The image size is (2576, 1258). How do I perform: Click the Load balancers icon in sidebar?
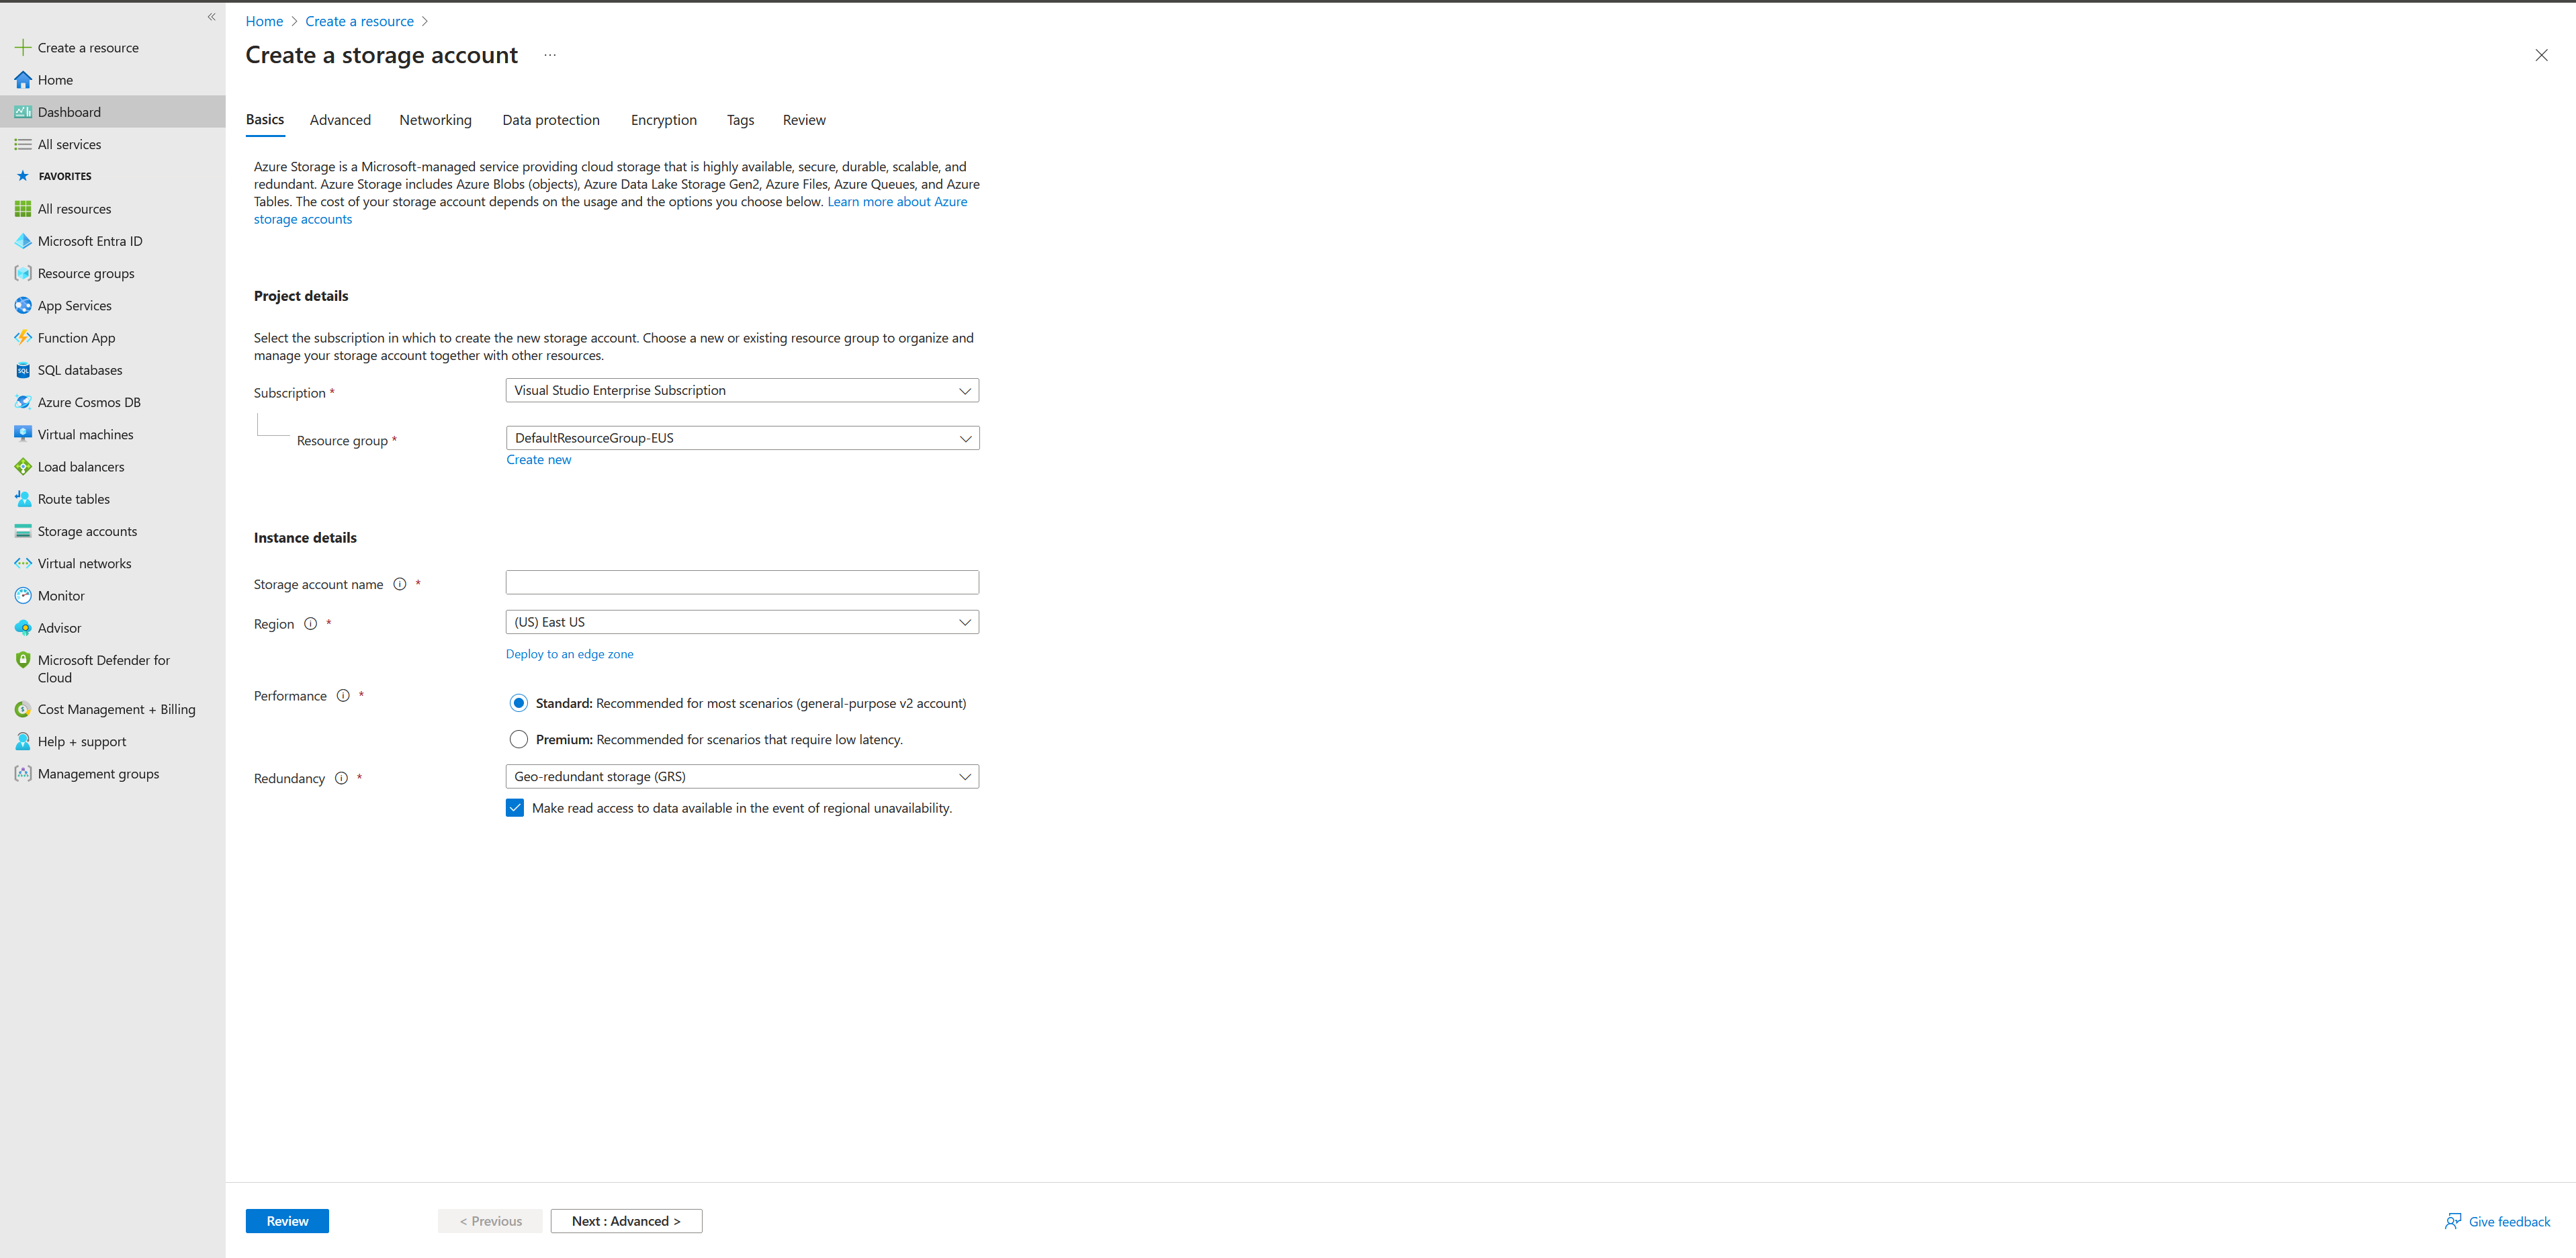(x=23, y=466)
